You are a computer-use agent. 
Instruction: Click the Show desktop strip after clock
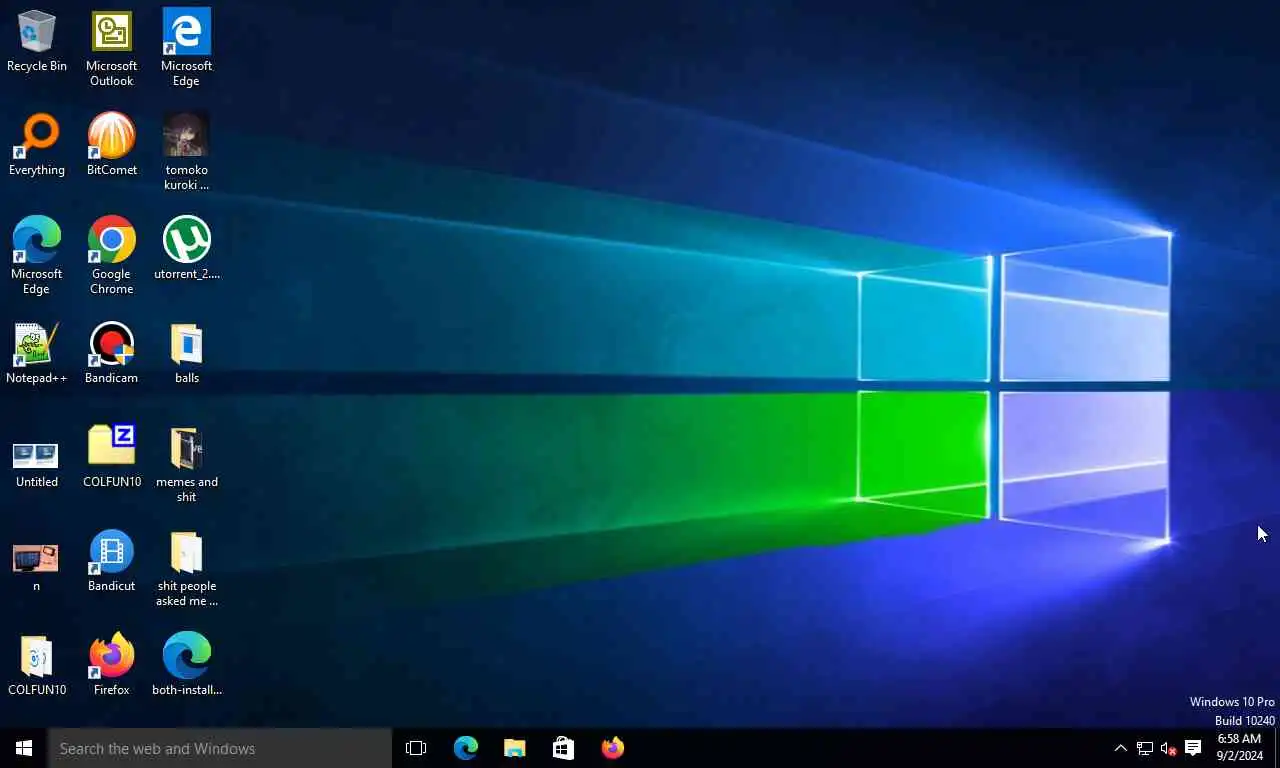1277,748
